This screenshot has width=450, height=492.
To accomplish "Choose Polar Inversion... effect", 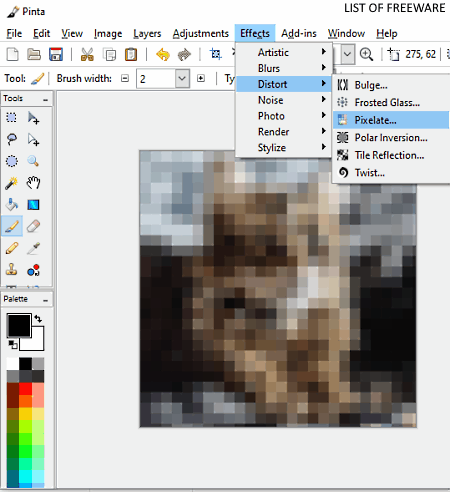I will point(391,137).
